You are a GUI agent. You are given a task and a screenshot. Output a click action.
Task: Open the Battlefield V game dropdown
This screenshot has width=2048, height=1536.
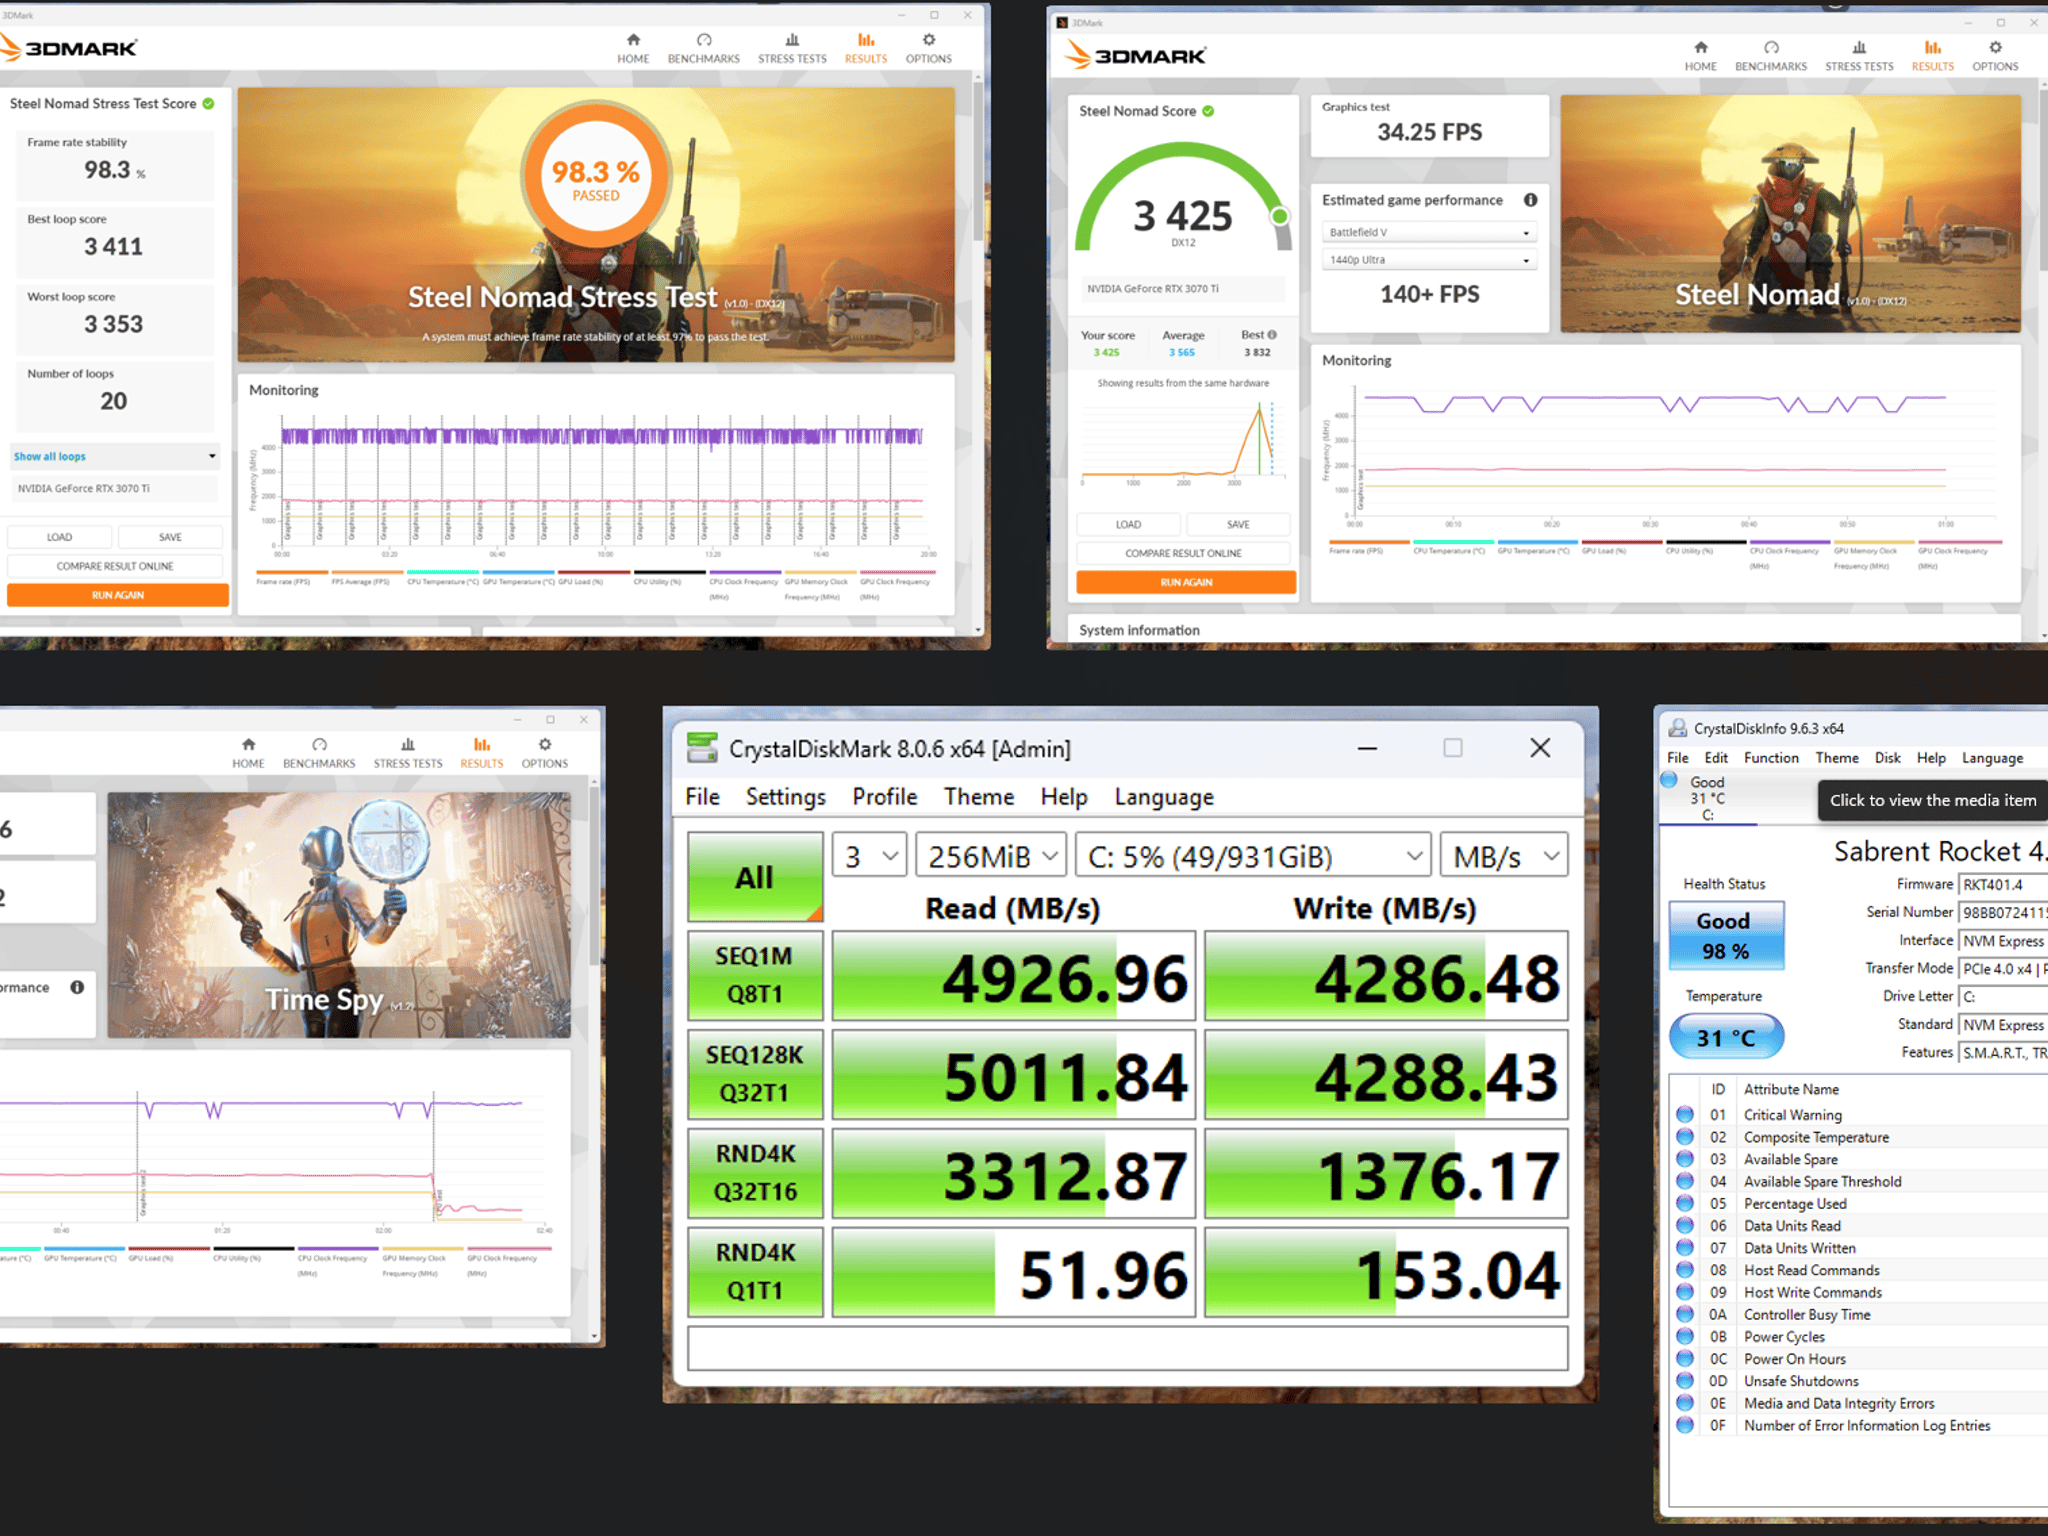tap(1429, 232)
